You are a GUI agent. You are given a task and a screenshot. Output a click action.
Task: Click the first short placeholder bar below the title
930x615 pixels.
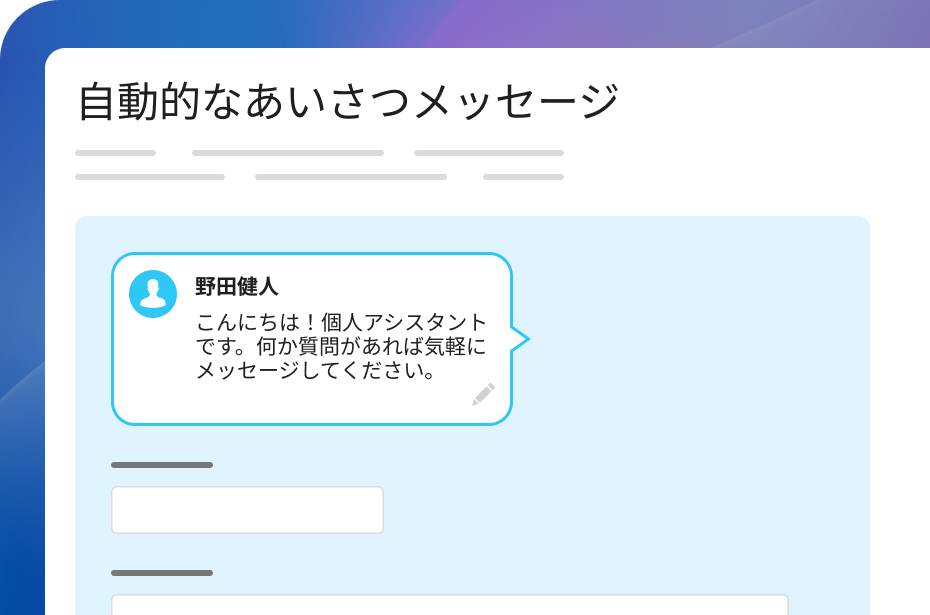pyautogui.click(x=115, y=153)
